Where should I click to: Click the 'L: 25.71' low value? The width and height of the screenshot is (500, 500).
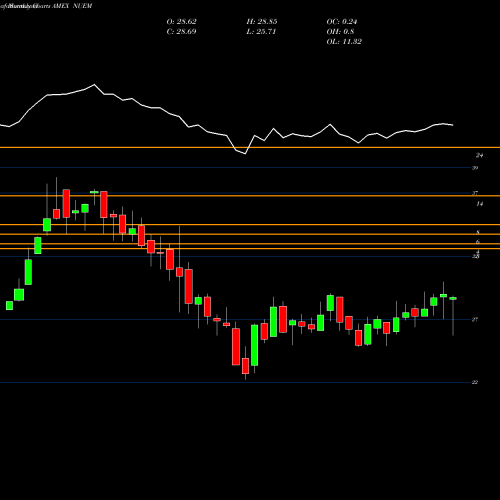261,32
